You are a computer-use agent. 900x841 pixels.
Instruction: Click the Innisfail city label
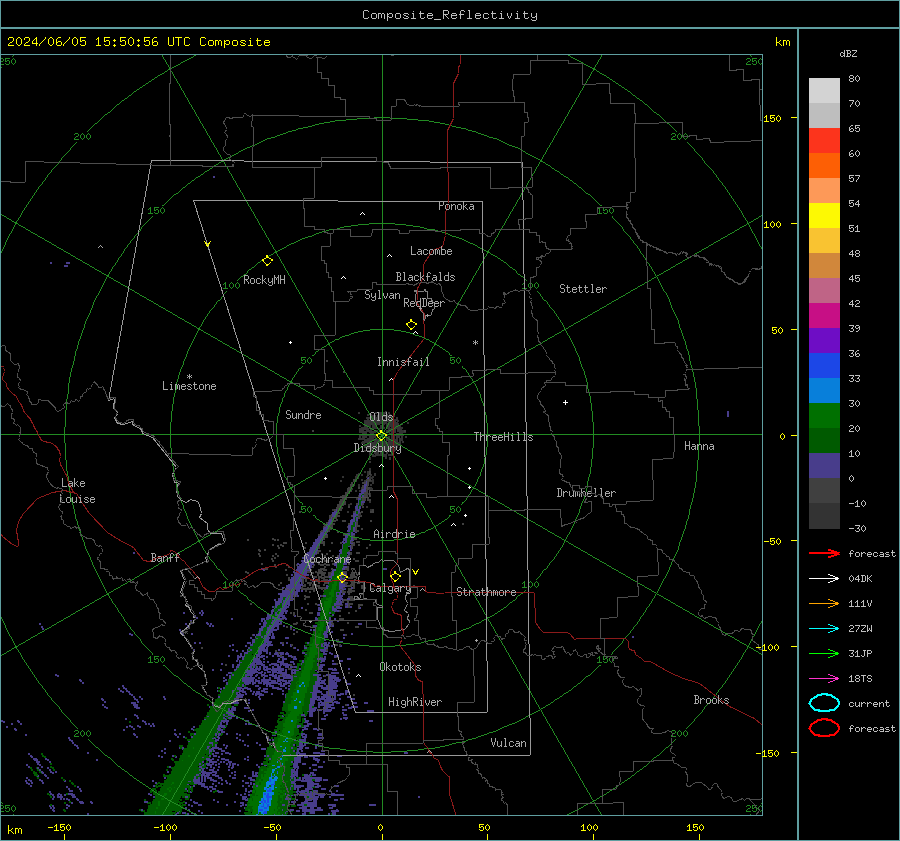click(x=403, y=362)
